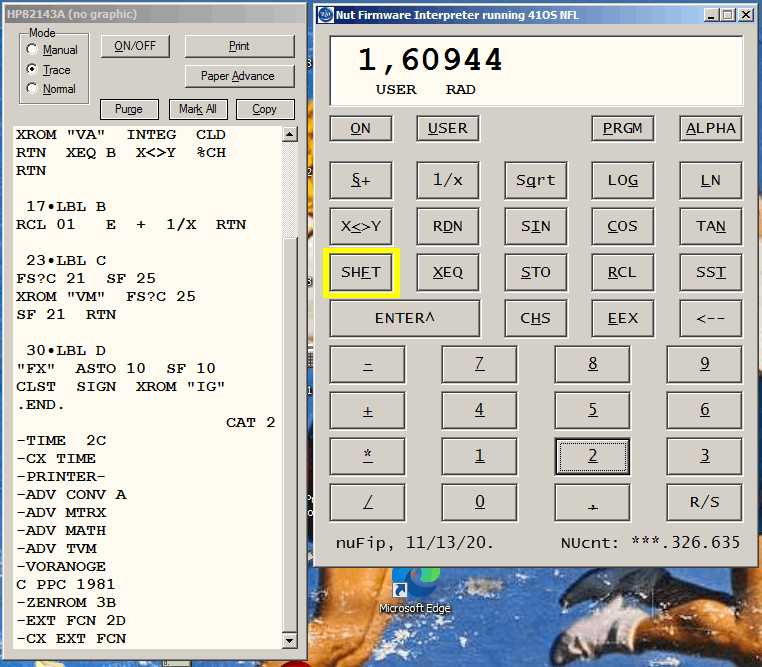Click the Nut Firmware Interpreter title bar icon

pos(326,15)
